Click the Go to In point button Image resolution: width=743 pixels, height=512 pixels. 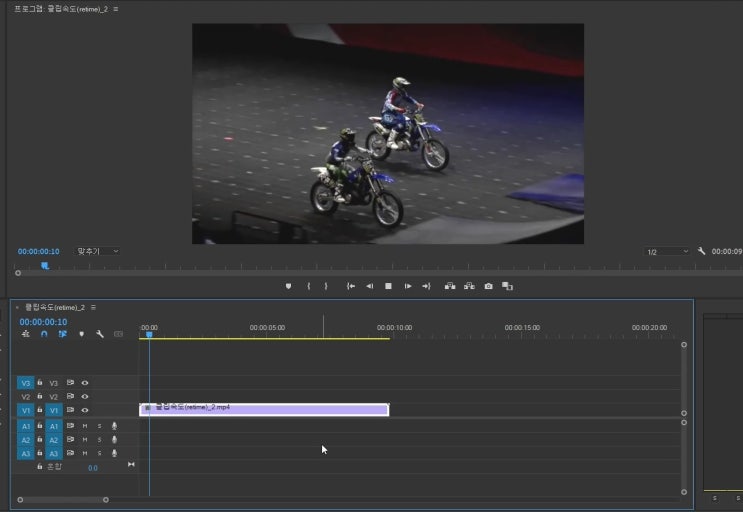tap(351, 286)
